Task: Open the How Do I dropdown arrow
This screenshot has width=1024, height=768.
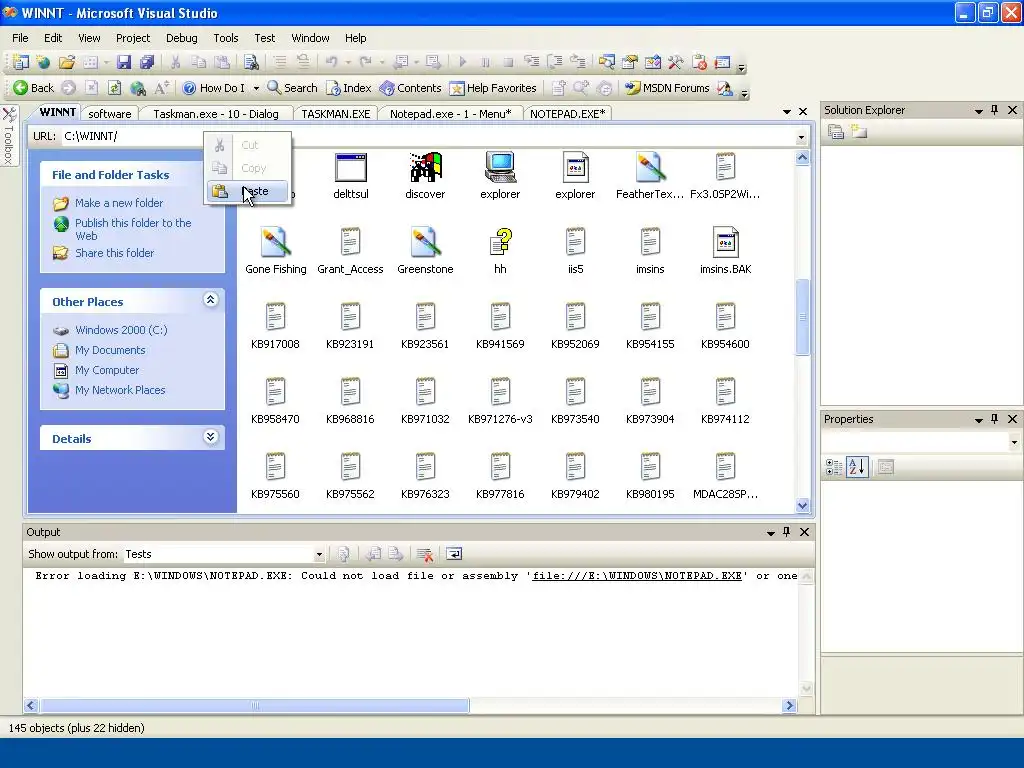Action: pos(256,88)
